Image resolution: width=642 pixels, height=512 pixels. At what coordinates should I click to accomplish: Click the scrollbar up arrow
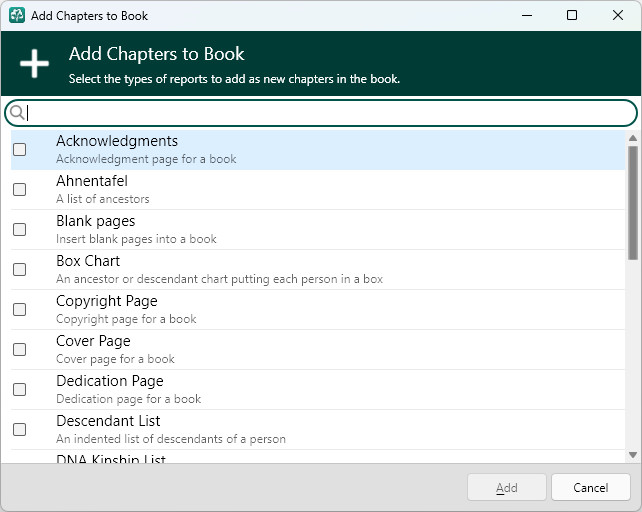(633, 138)
